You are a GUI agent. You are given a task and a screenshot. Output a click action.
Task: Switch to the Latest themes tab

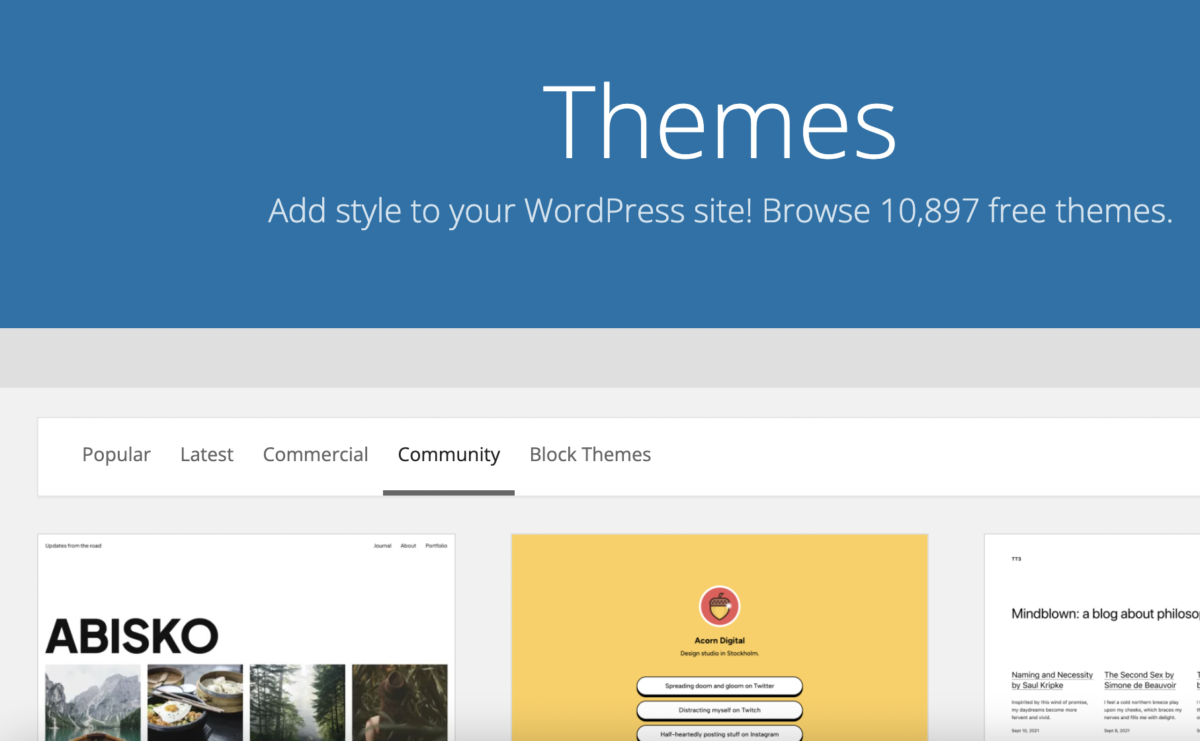click(206, 454)
